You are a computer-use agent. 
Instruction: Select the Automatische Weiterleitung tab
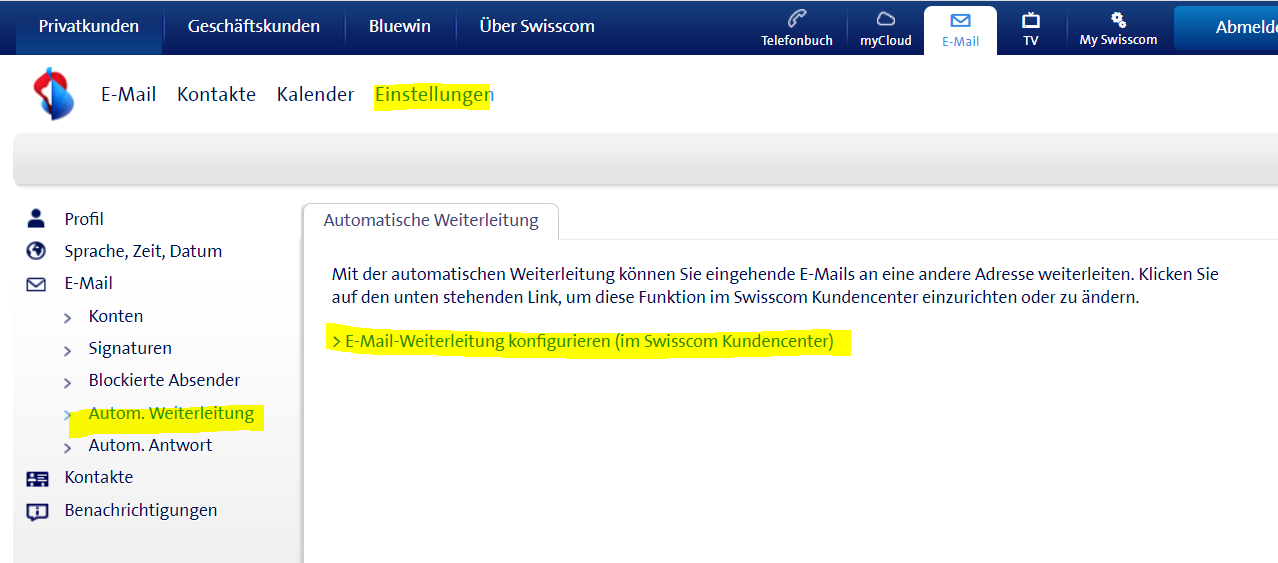[431, 220]
